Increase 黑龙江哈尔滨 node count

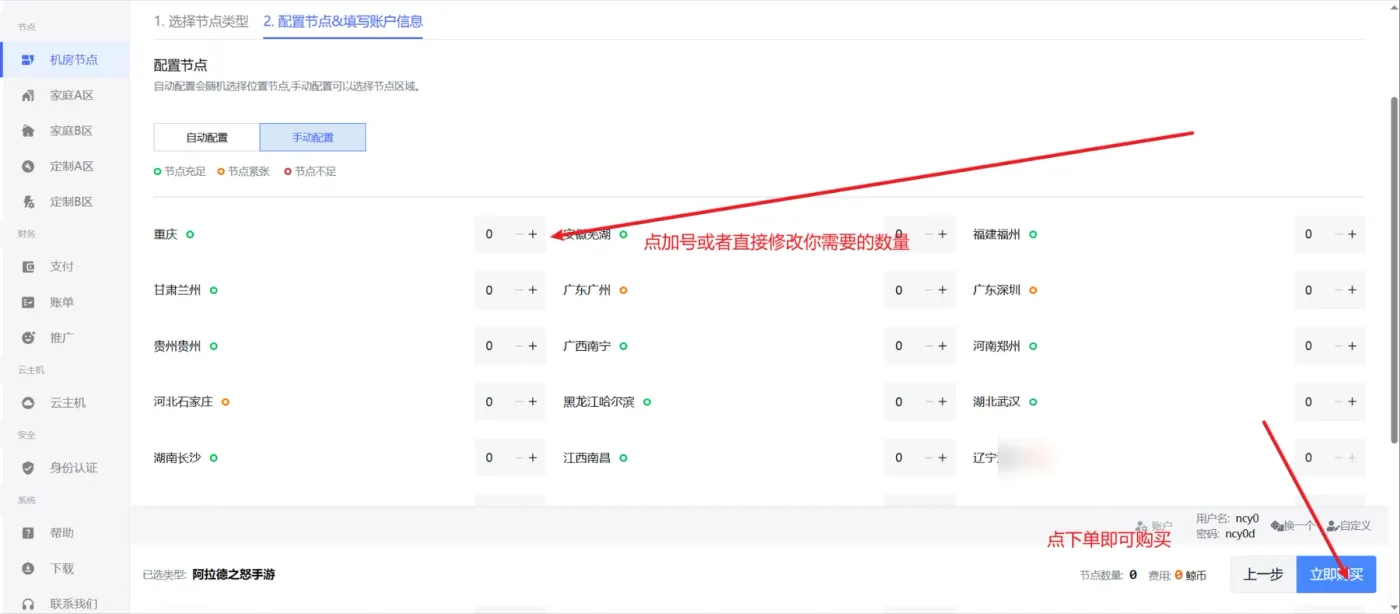(943, 402)
